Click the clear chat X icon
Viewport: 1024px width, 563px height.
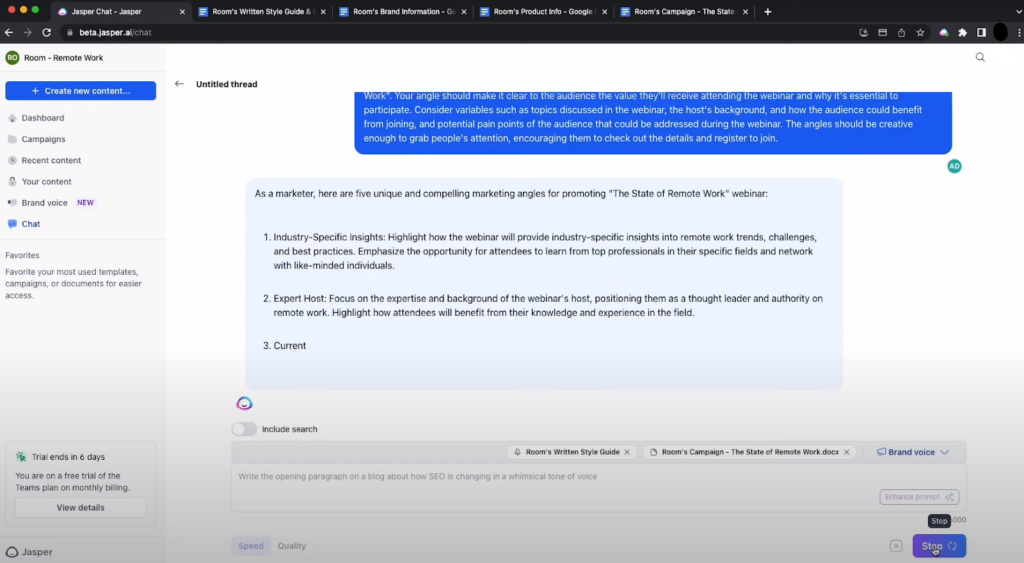896,546
